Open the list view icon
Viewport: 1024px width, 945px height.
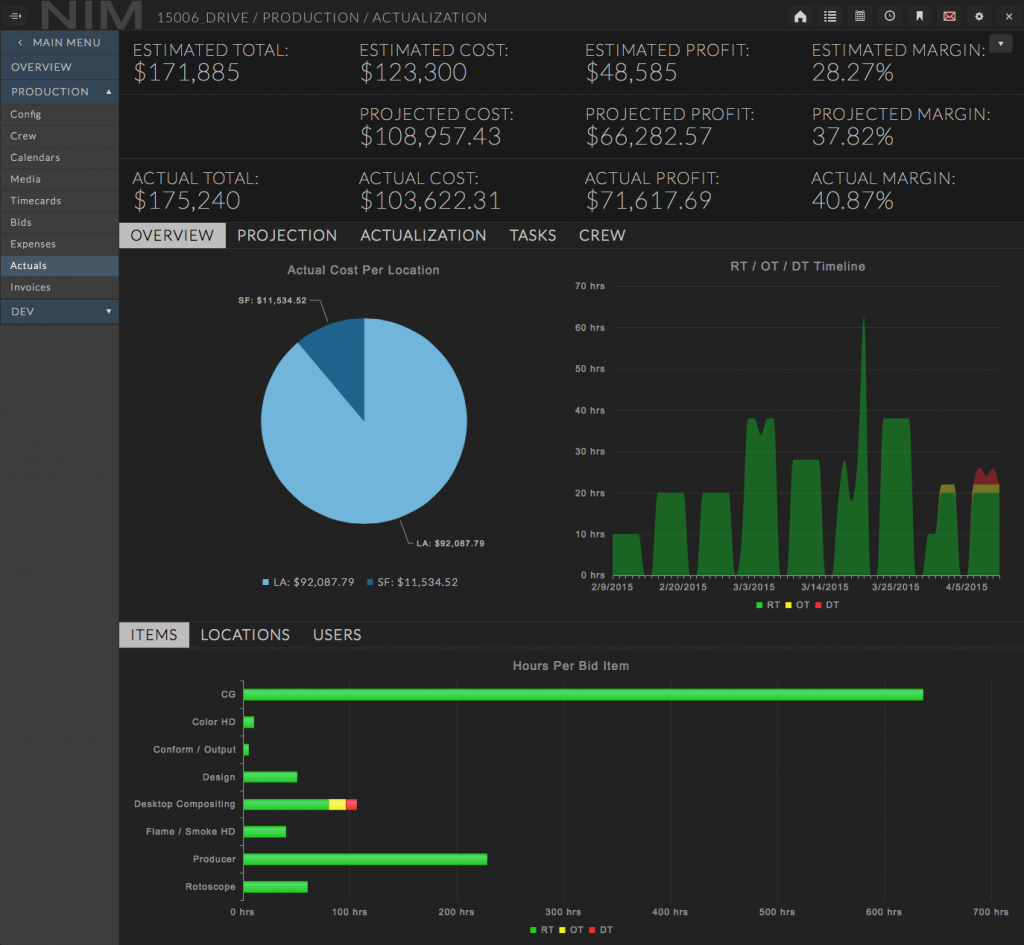(x=830, y=16)
